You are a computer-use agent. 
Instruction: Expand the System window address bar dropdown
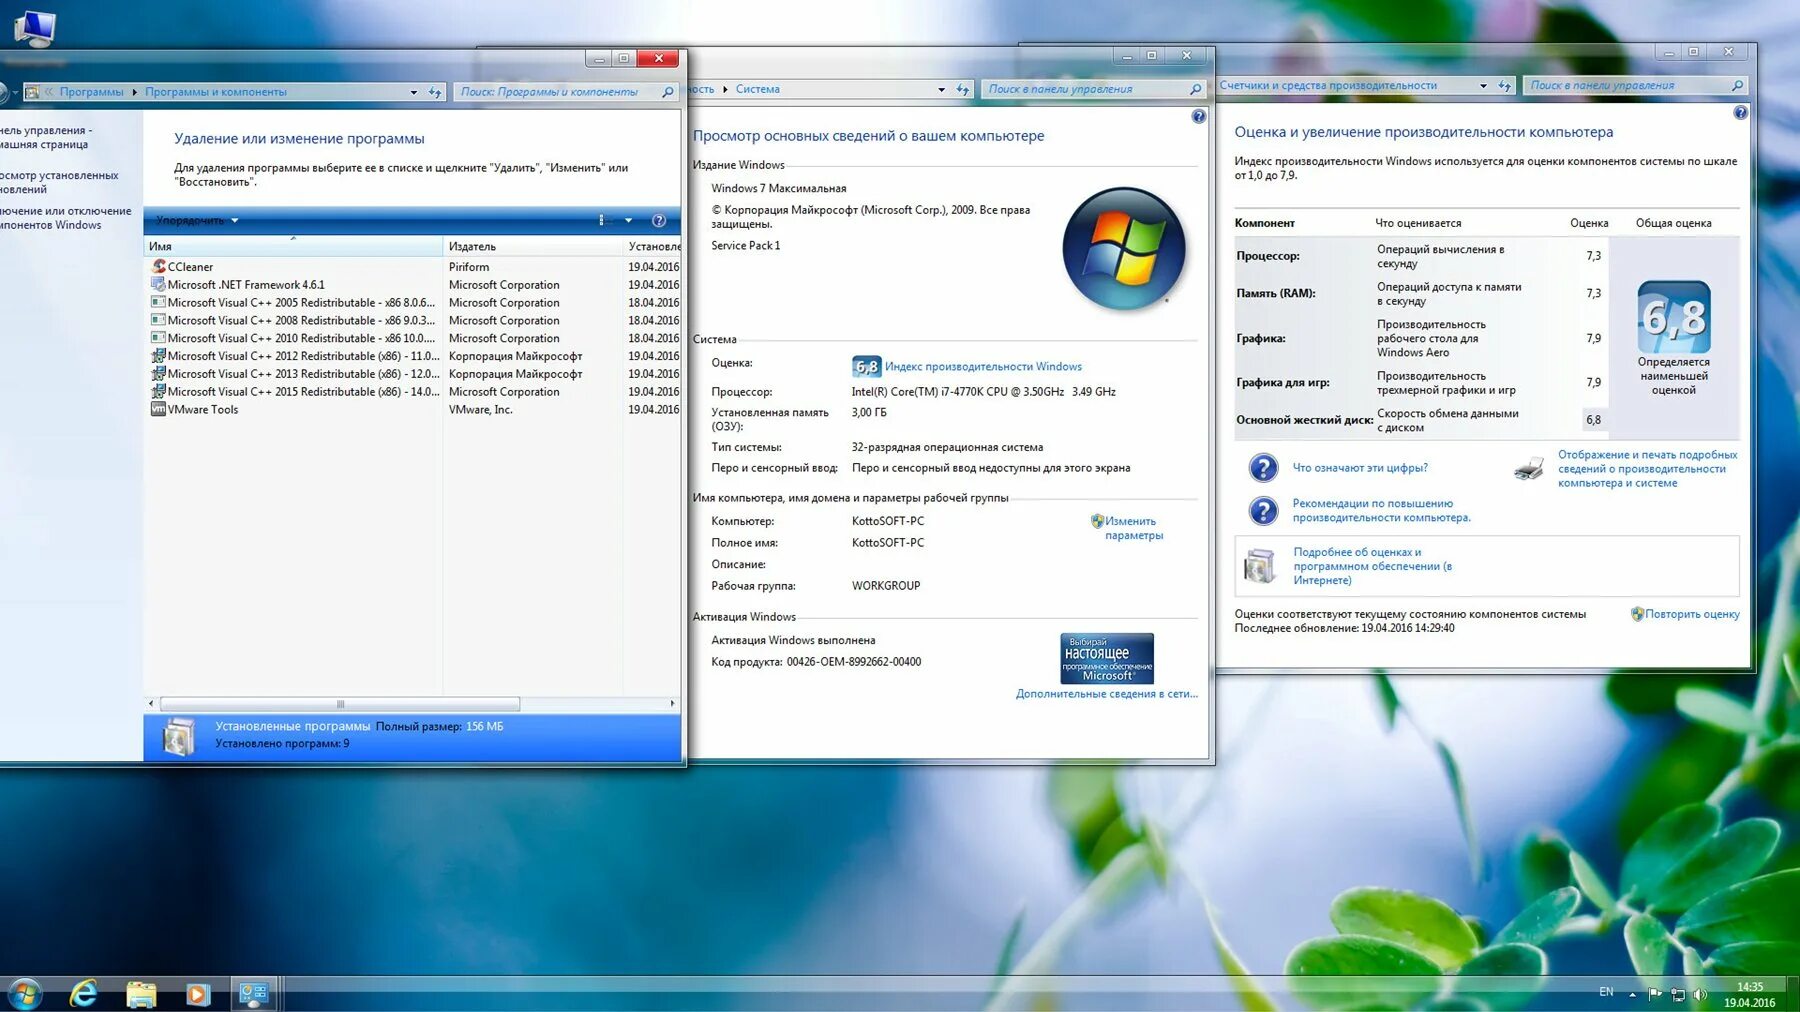(x=941, y=89)
